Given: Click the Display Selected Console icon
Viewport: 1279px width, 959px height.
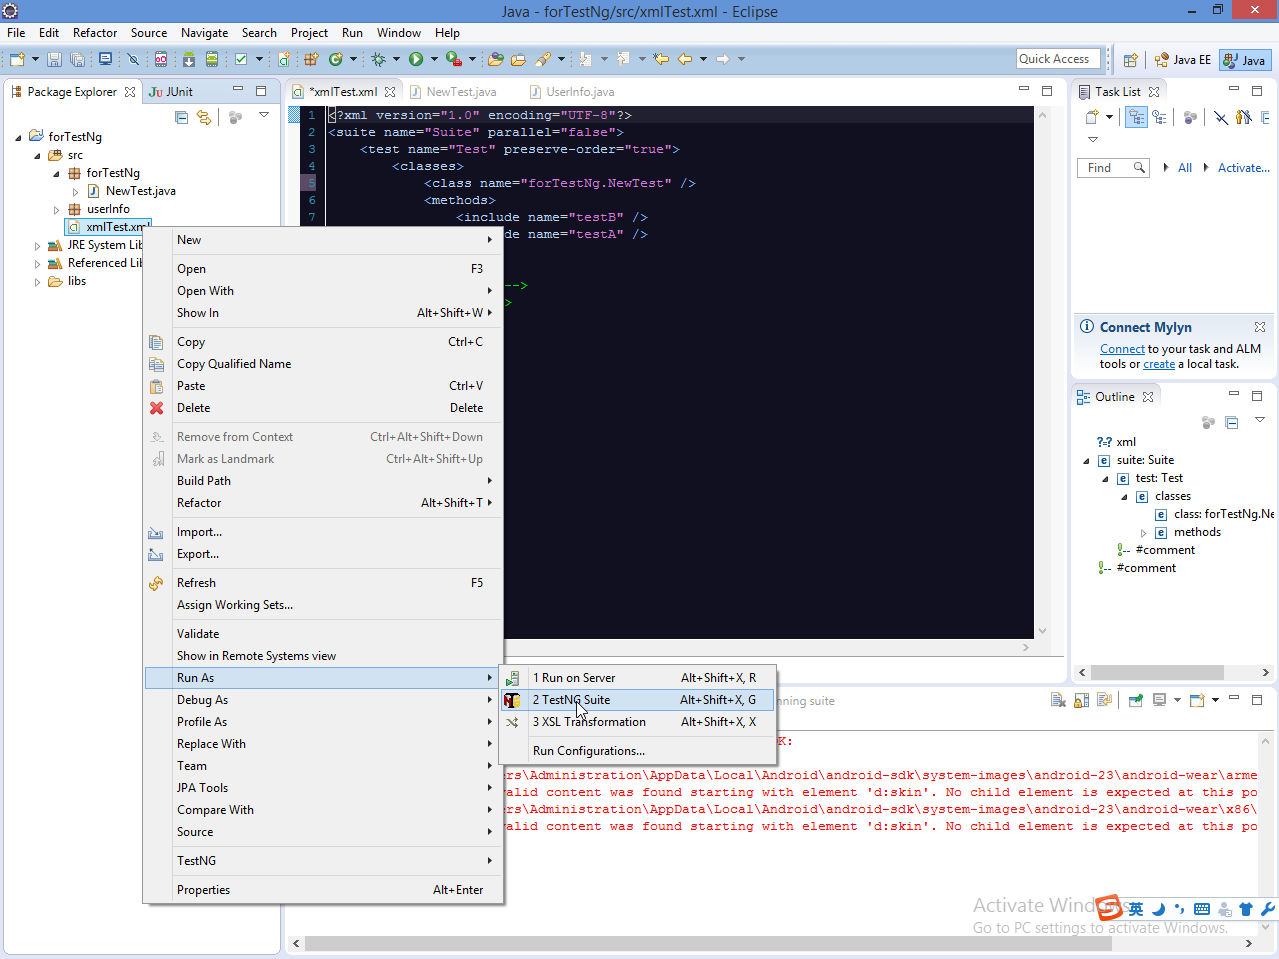Looking at the screenshot, I should pyautogui.click(x=1160, y=700).
